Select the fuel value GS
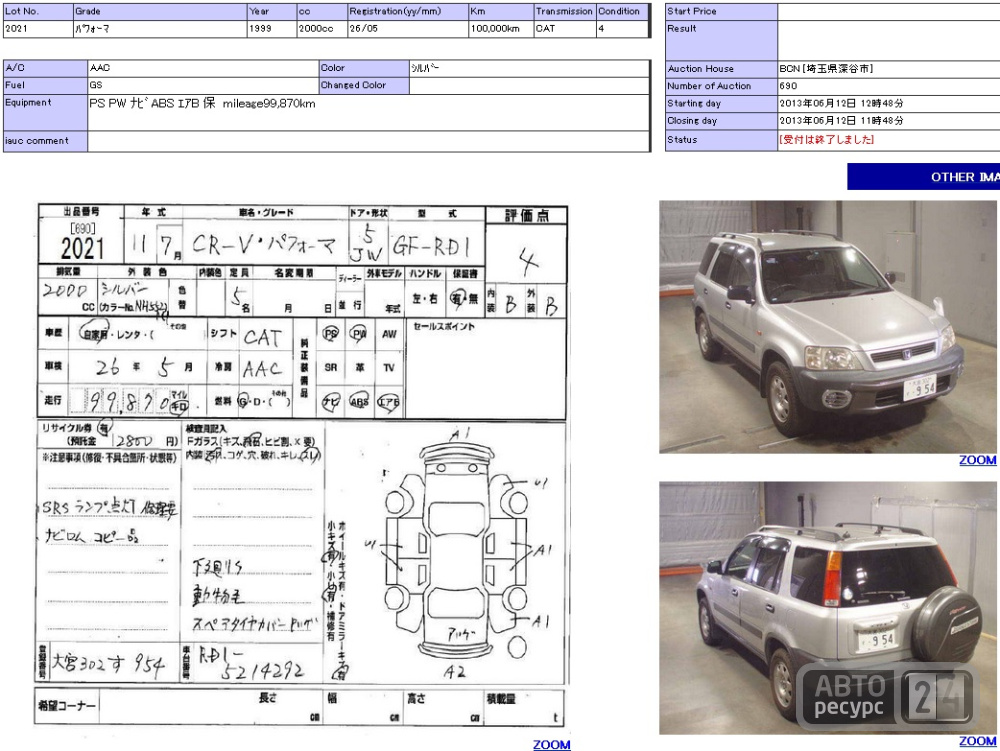The height and width of the screenshot is (751, 1000). click(x=203, y=85)
